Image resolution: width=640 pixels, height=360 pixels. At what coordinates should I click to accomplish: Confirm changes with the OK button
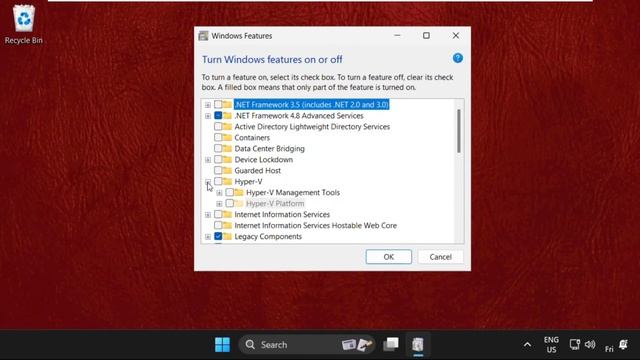(389, 257)
